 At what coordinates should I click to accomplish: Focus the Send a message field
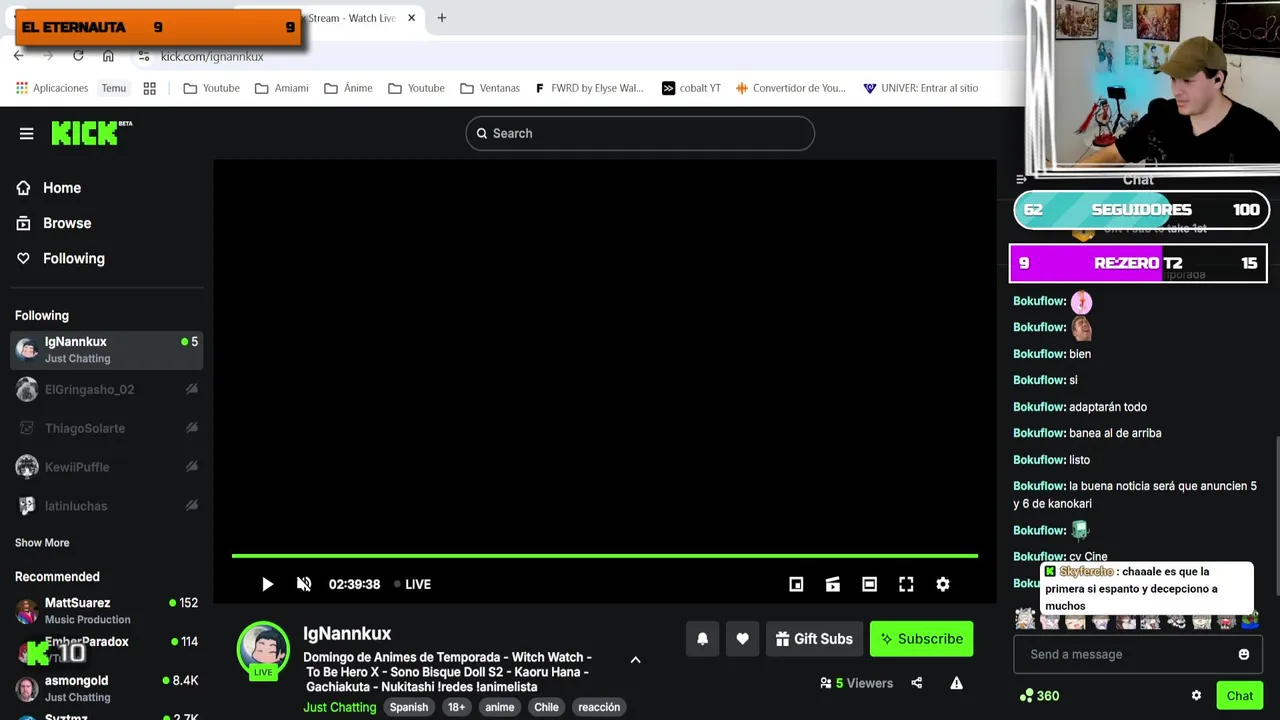coord(1138,654)
